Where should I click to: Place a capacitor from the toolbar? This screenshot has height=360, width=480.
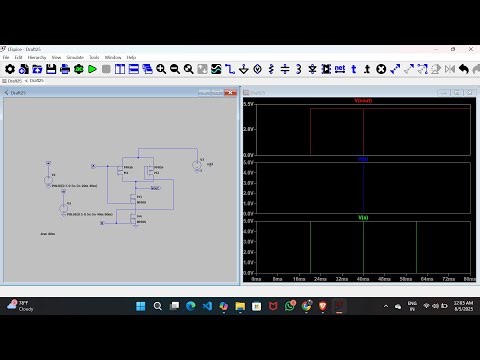tap(285, 69)
